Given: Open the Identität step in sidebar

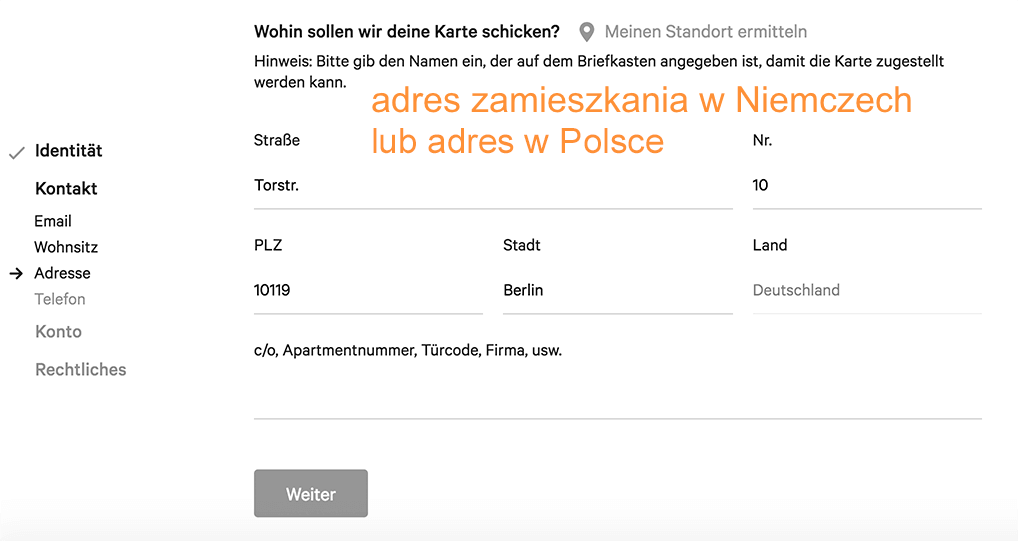Looking at the screenshot, I should click(x=68, y=151).
